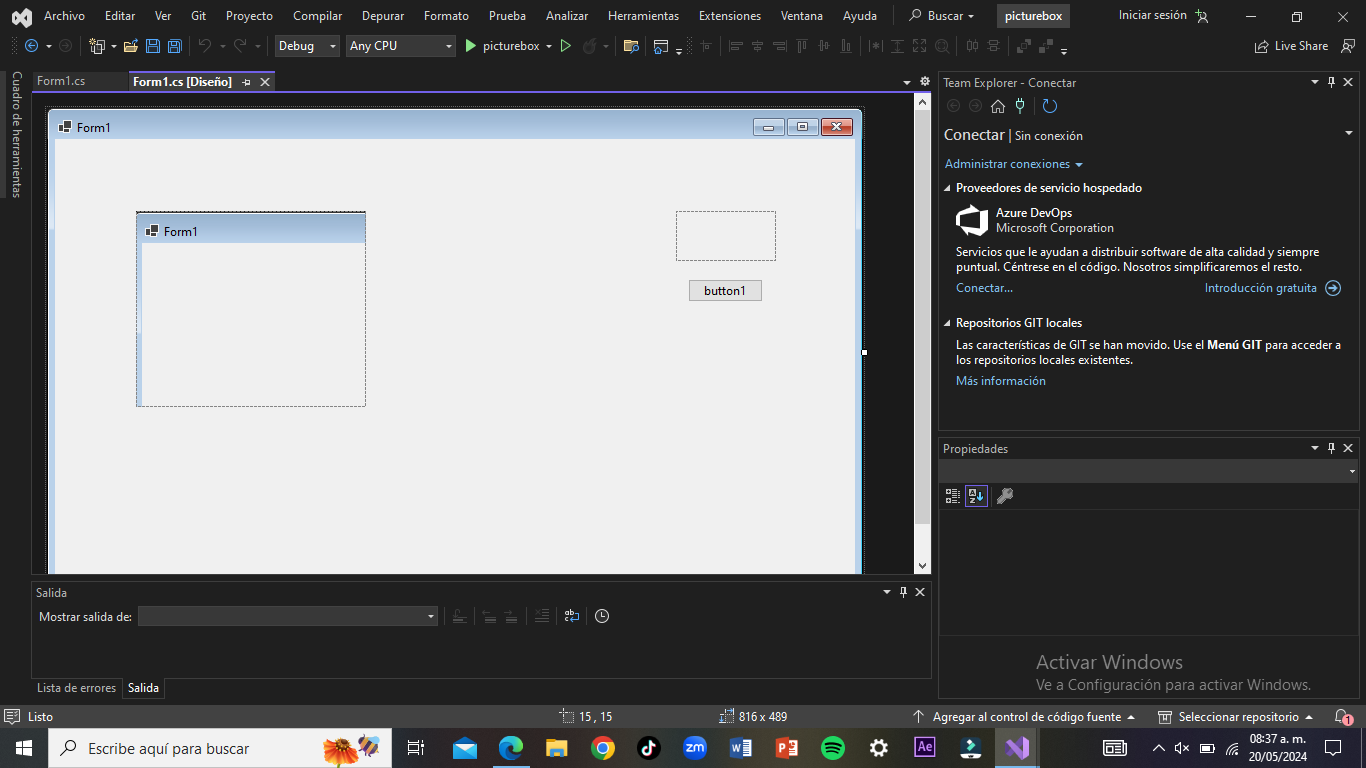Image resolution: width=1366 pixels, height=768 pixels.
Task: Toggle word wrap in the Salida panel
Action: point(571,616)
